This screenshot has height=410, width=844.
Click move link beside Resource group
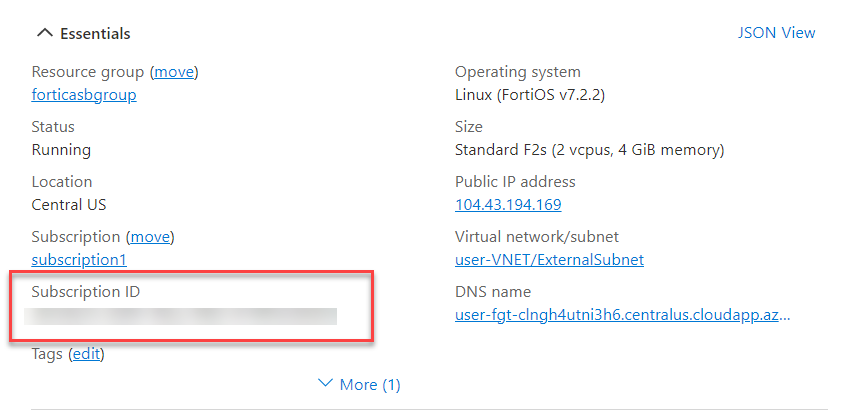[174, 72]
